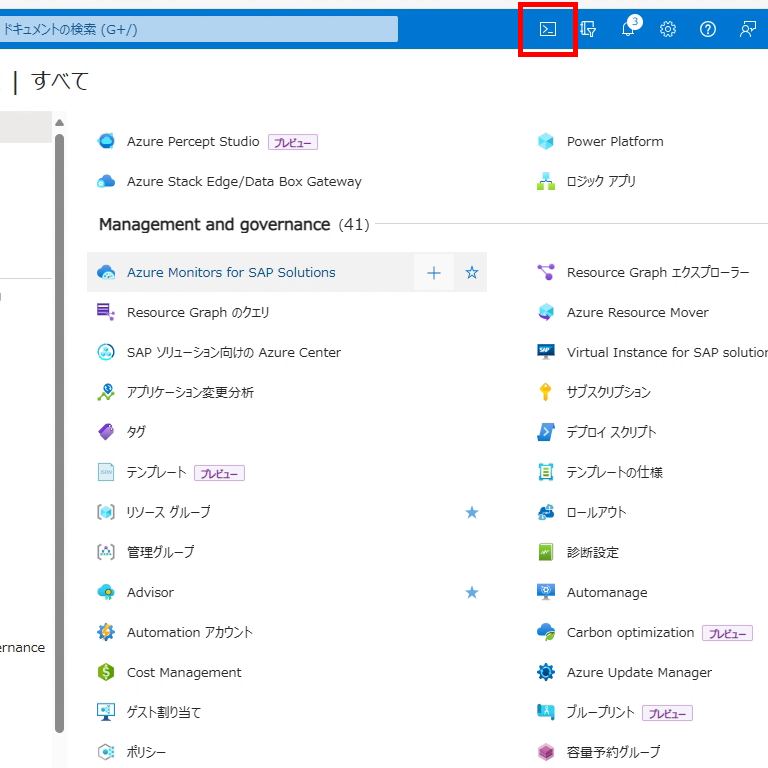768x768 pixels.
Task: Open the portal settings gear
Action: coord(668,29)
